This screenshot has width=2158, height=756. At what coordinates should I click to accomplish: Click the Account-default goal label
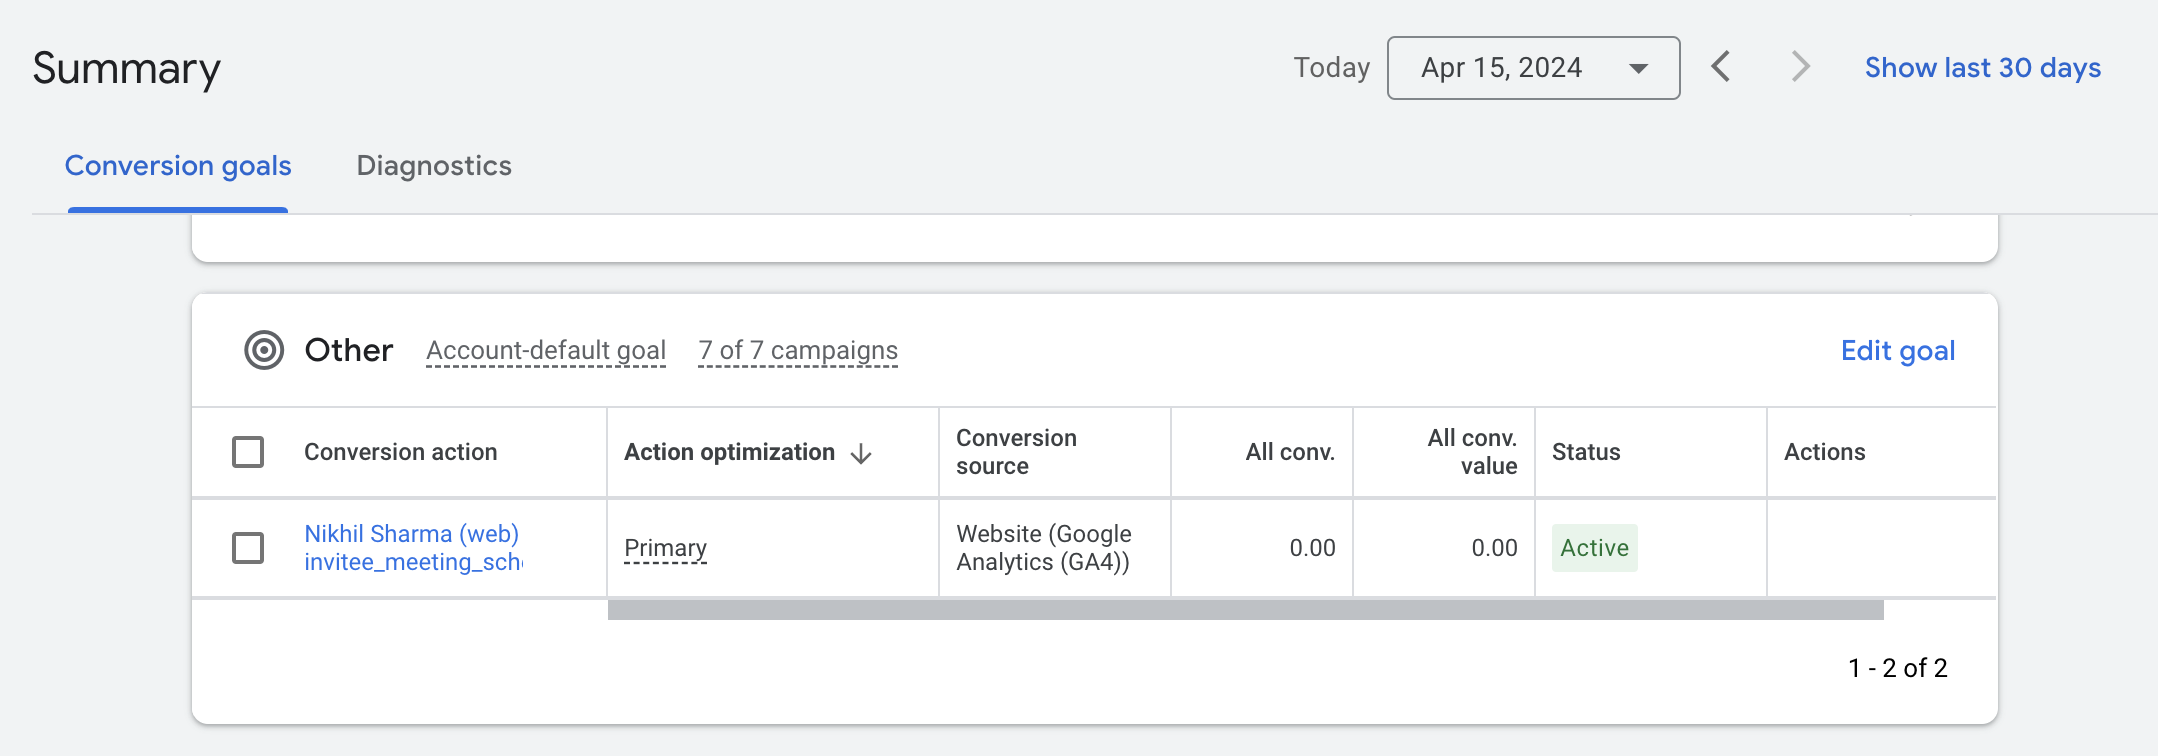point(546,351)
